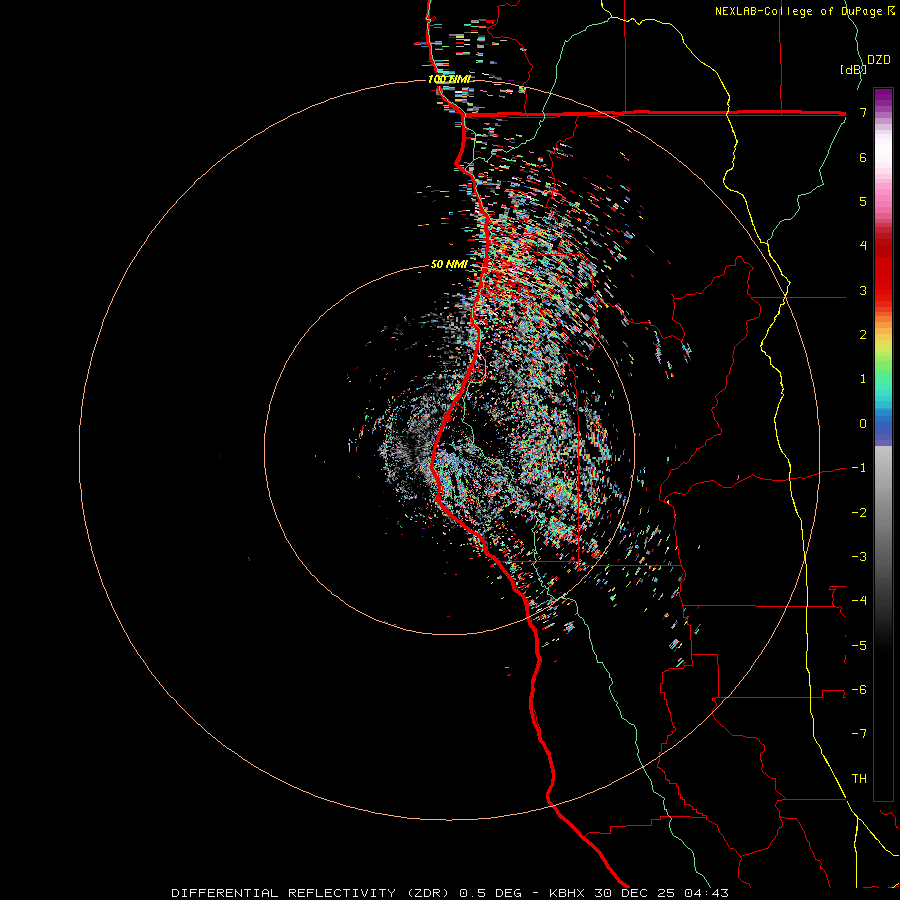This screenshot has height=900, width=900.
Task: Click the scale value -6
Action: click(859, 690)
